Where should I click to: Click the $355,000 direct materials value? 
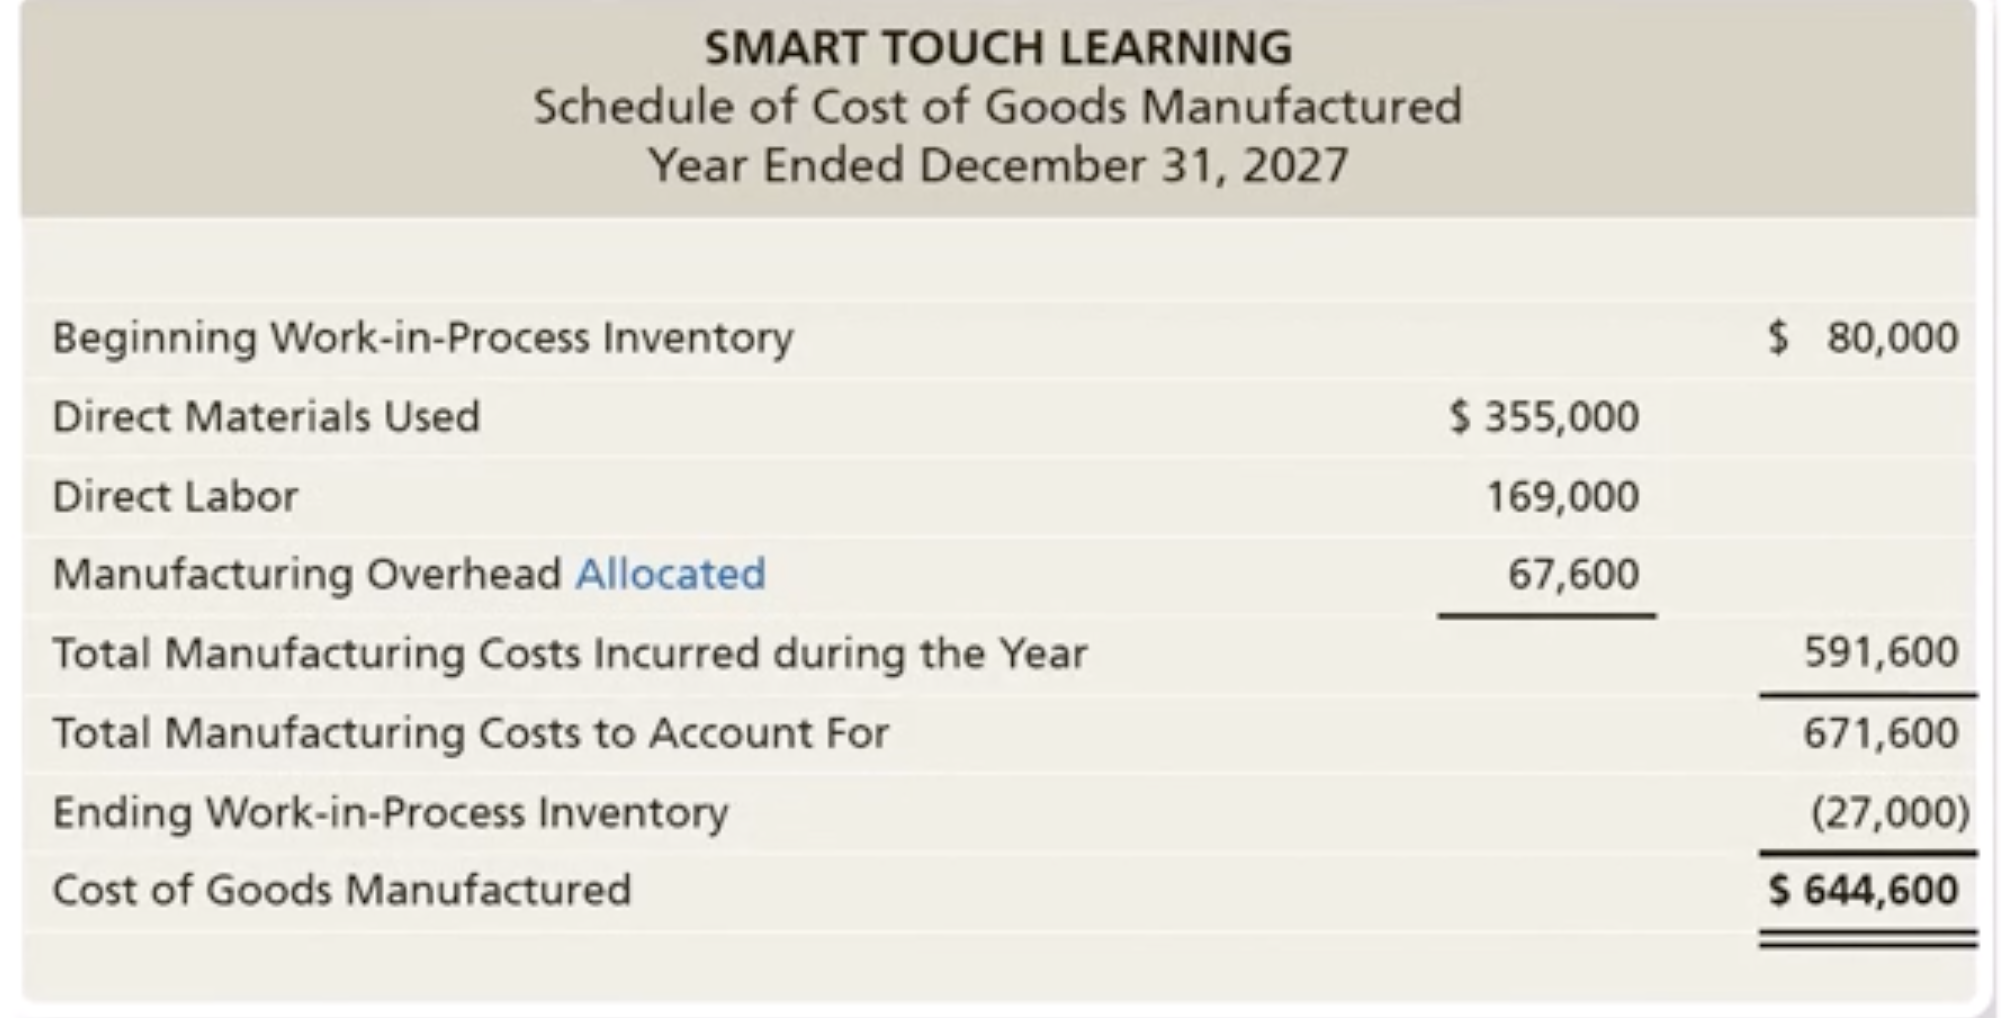click(x=1544, y=417)
